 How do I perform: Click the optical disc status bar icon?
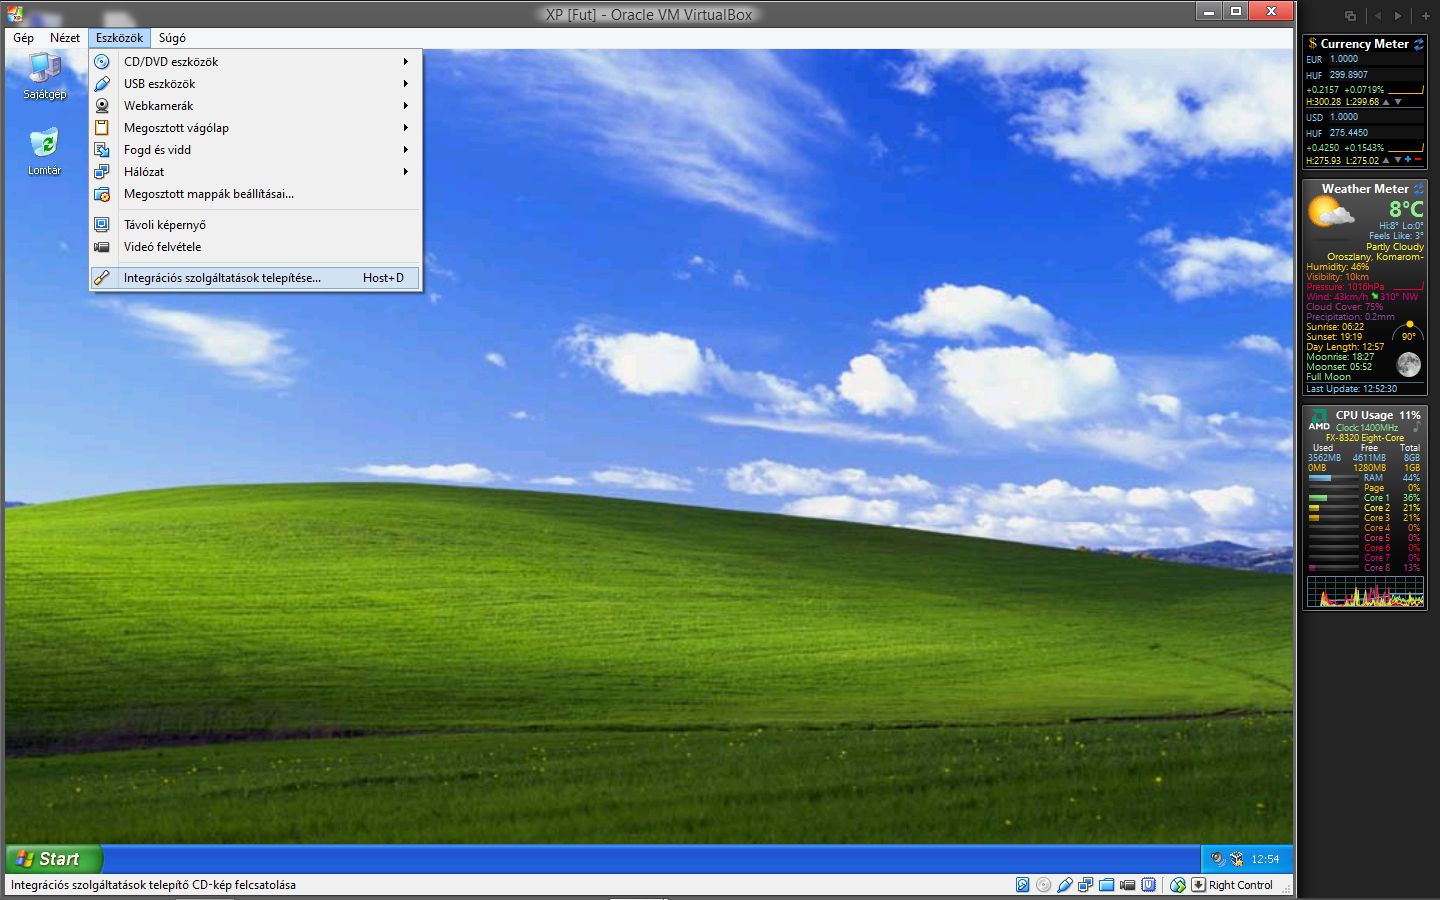click(x=1043, y=885)
